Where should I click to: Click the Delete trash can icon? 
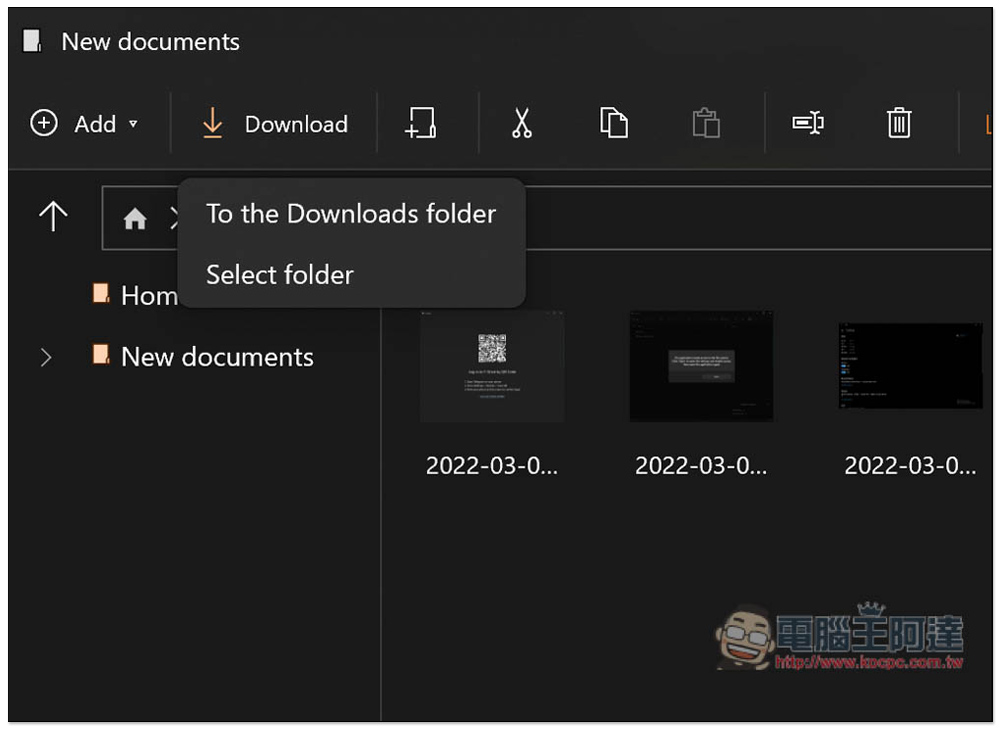point(899,123)
